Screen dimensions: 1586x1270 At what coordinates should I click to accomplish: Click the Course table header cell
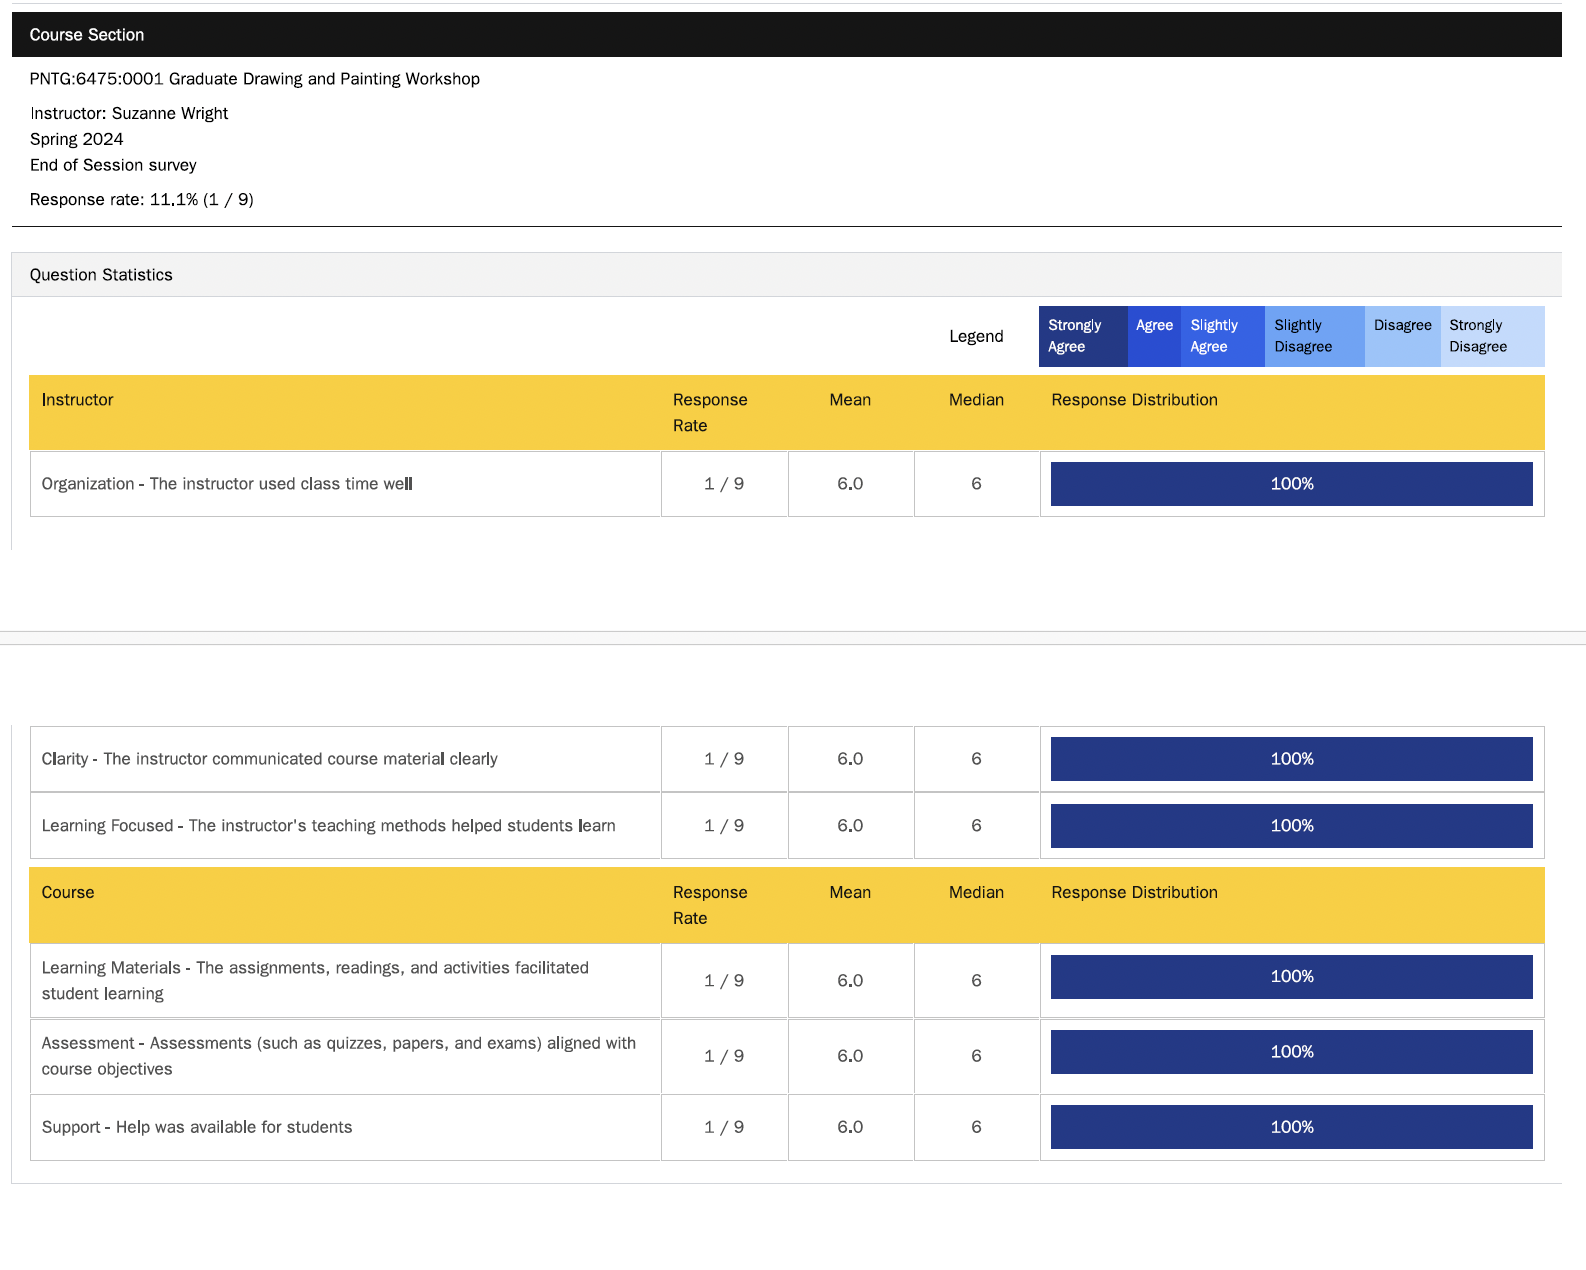coord(345,906)
